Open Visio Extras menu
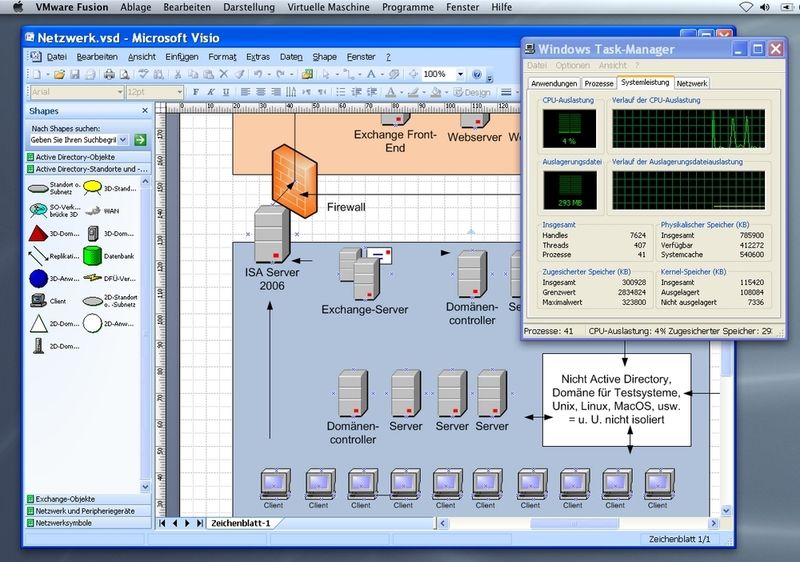 click(258, 57)
